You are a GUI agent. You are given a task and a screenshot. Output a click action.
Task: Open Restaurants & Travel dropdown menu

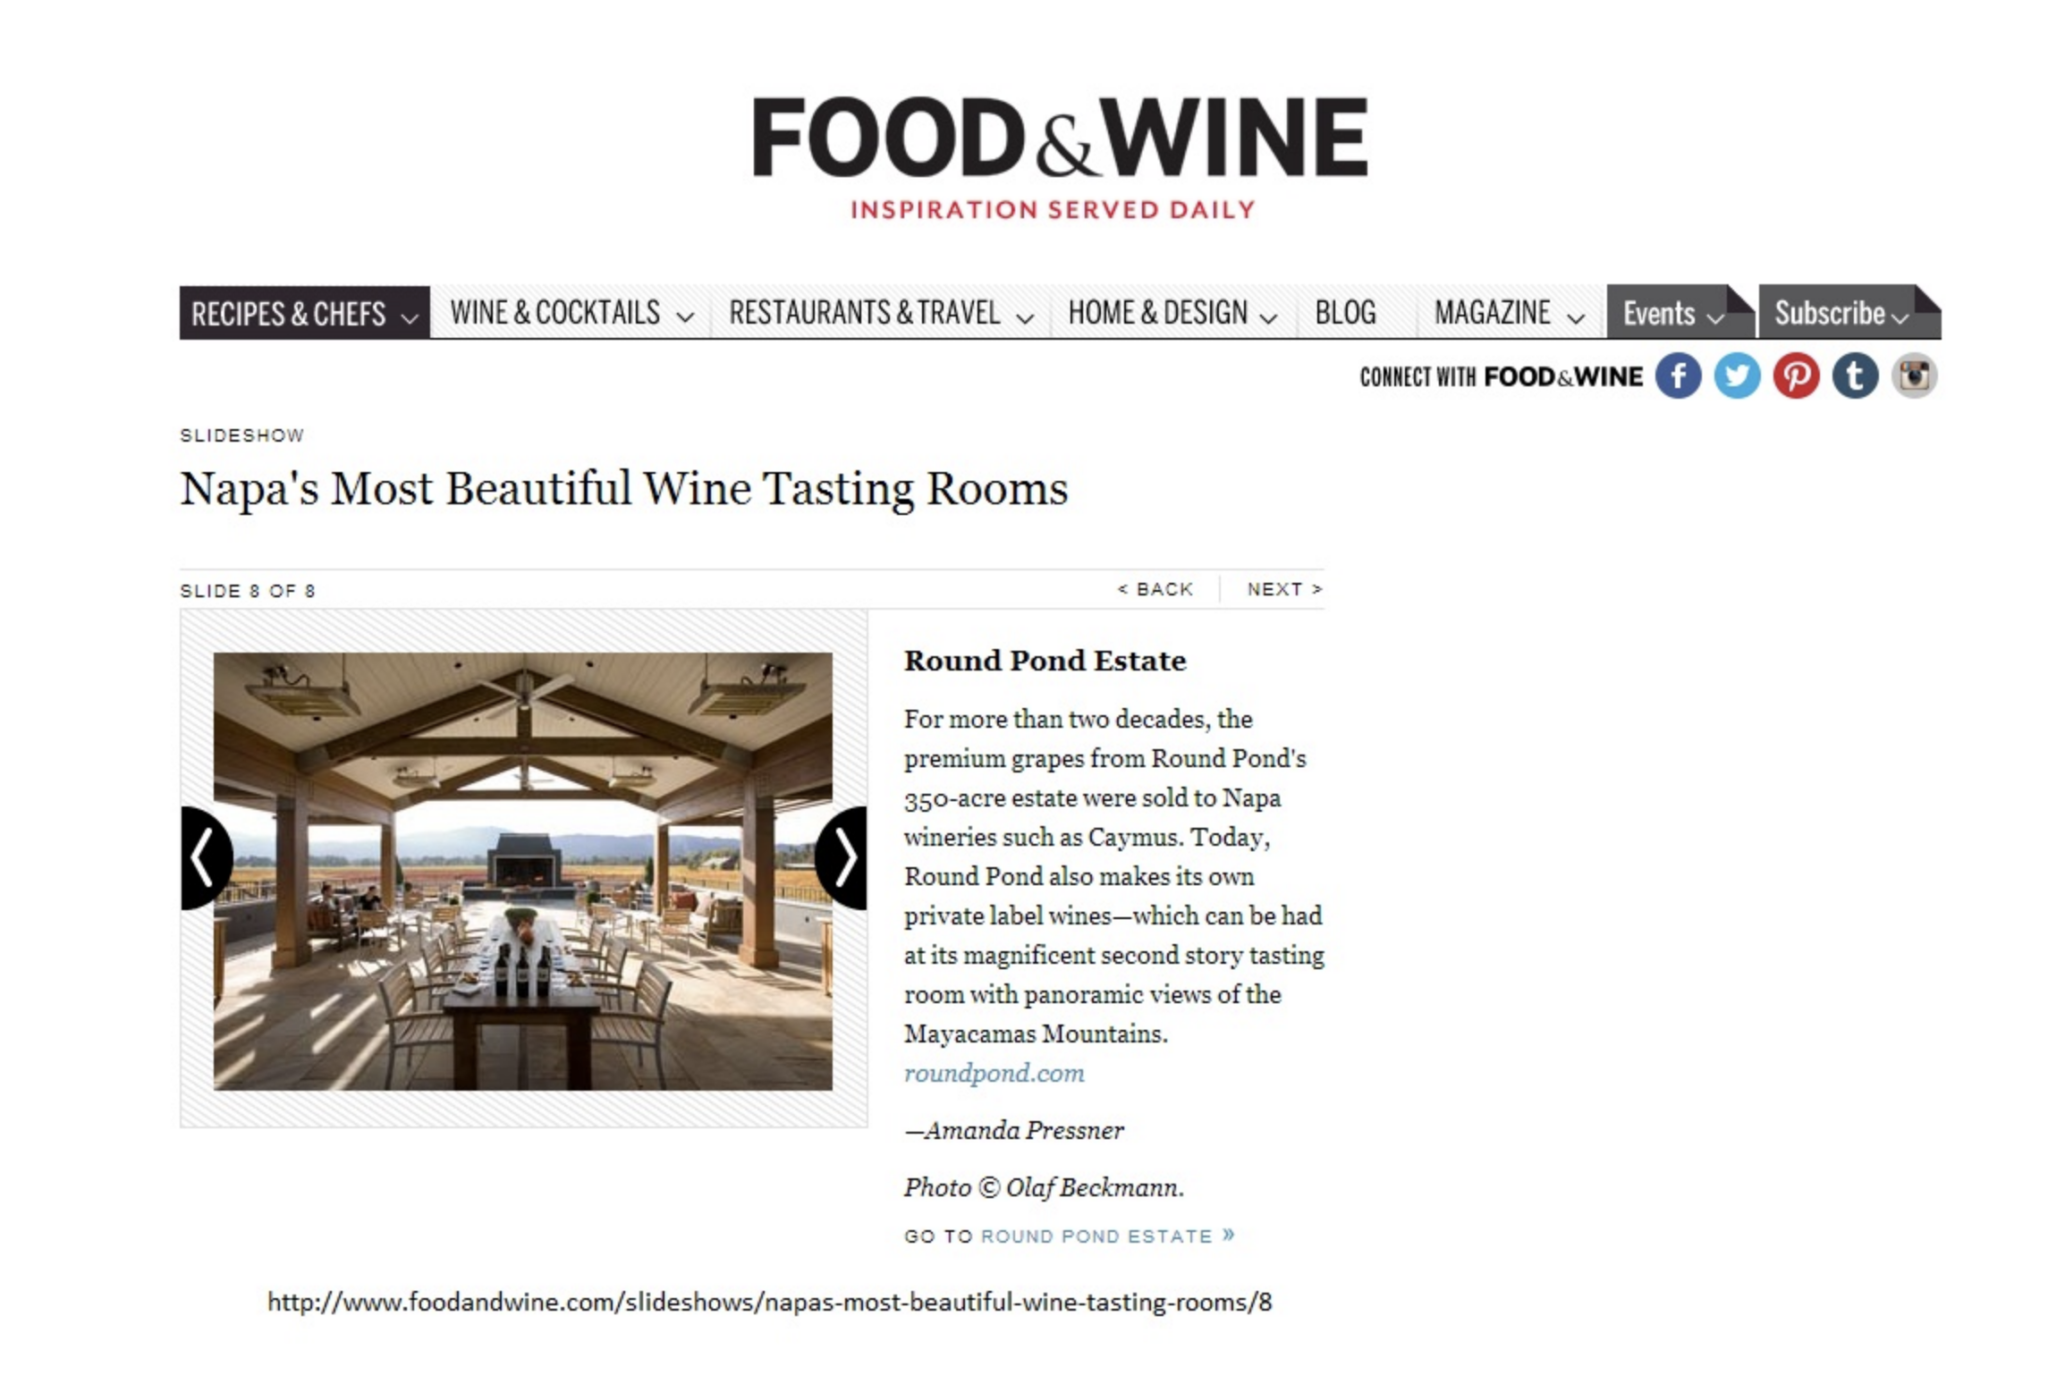[x=880, y=313]
